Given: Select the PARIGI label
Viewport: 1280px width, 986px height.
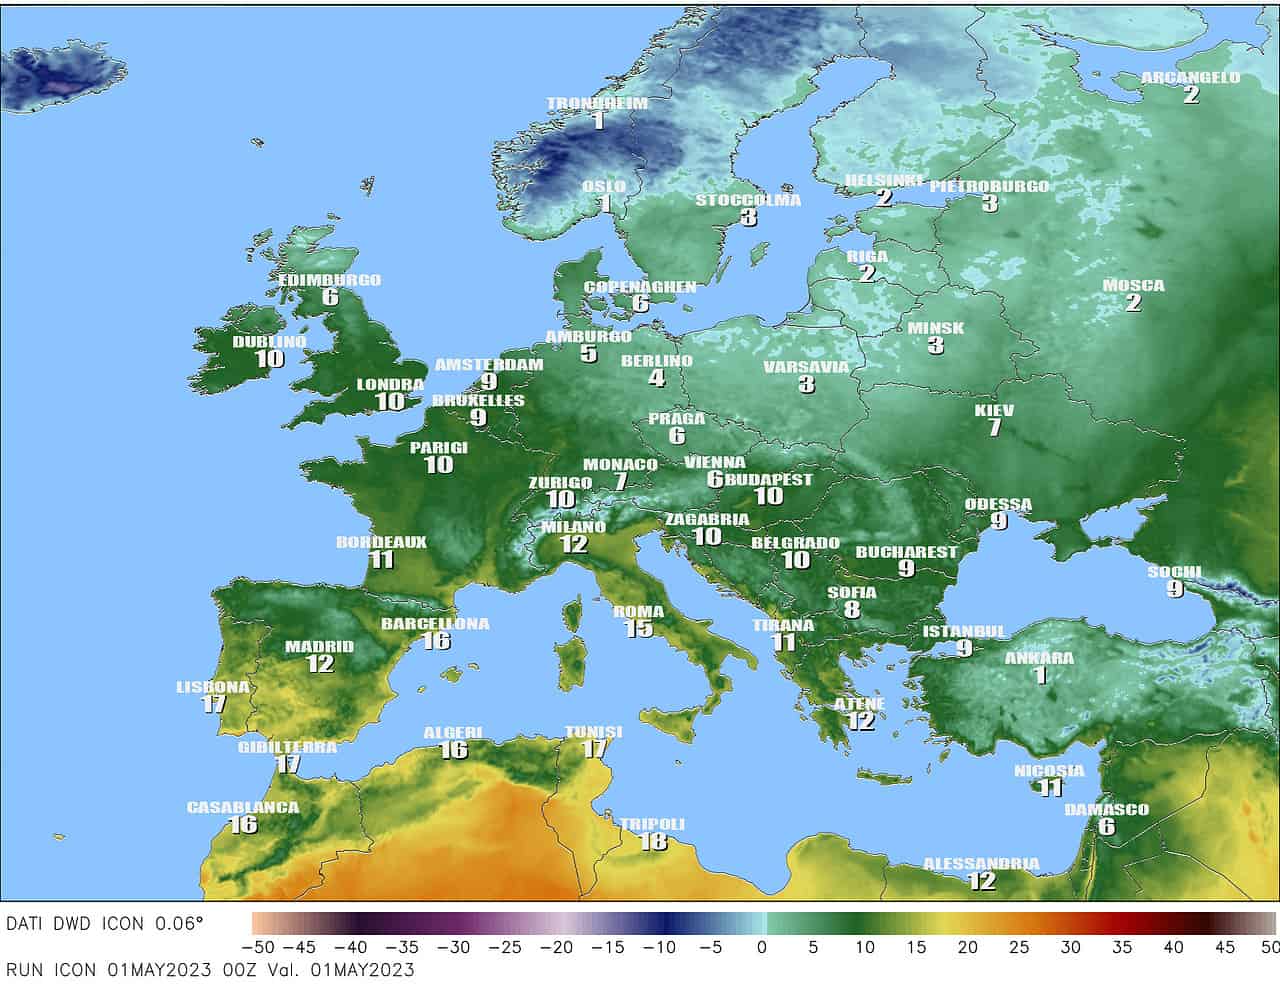Looking at the screenshot, I should (439, 447).
